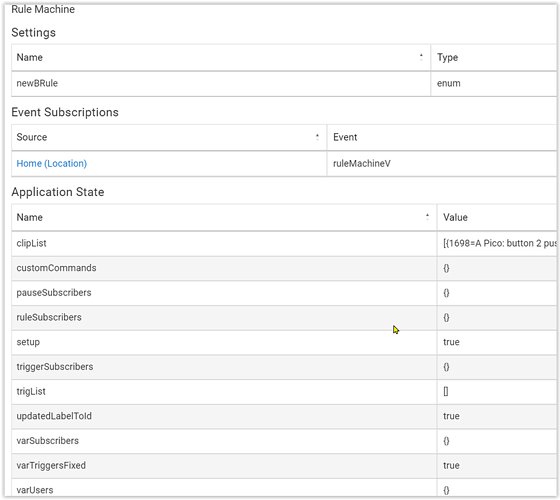
Task: Select the ruleSubscribers row name
Action: (x=49, y=317)
